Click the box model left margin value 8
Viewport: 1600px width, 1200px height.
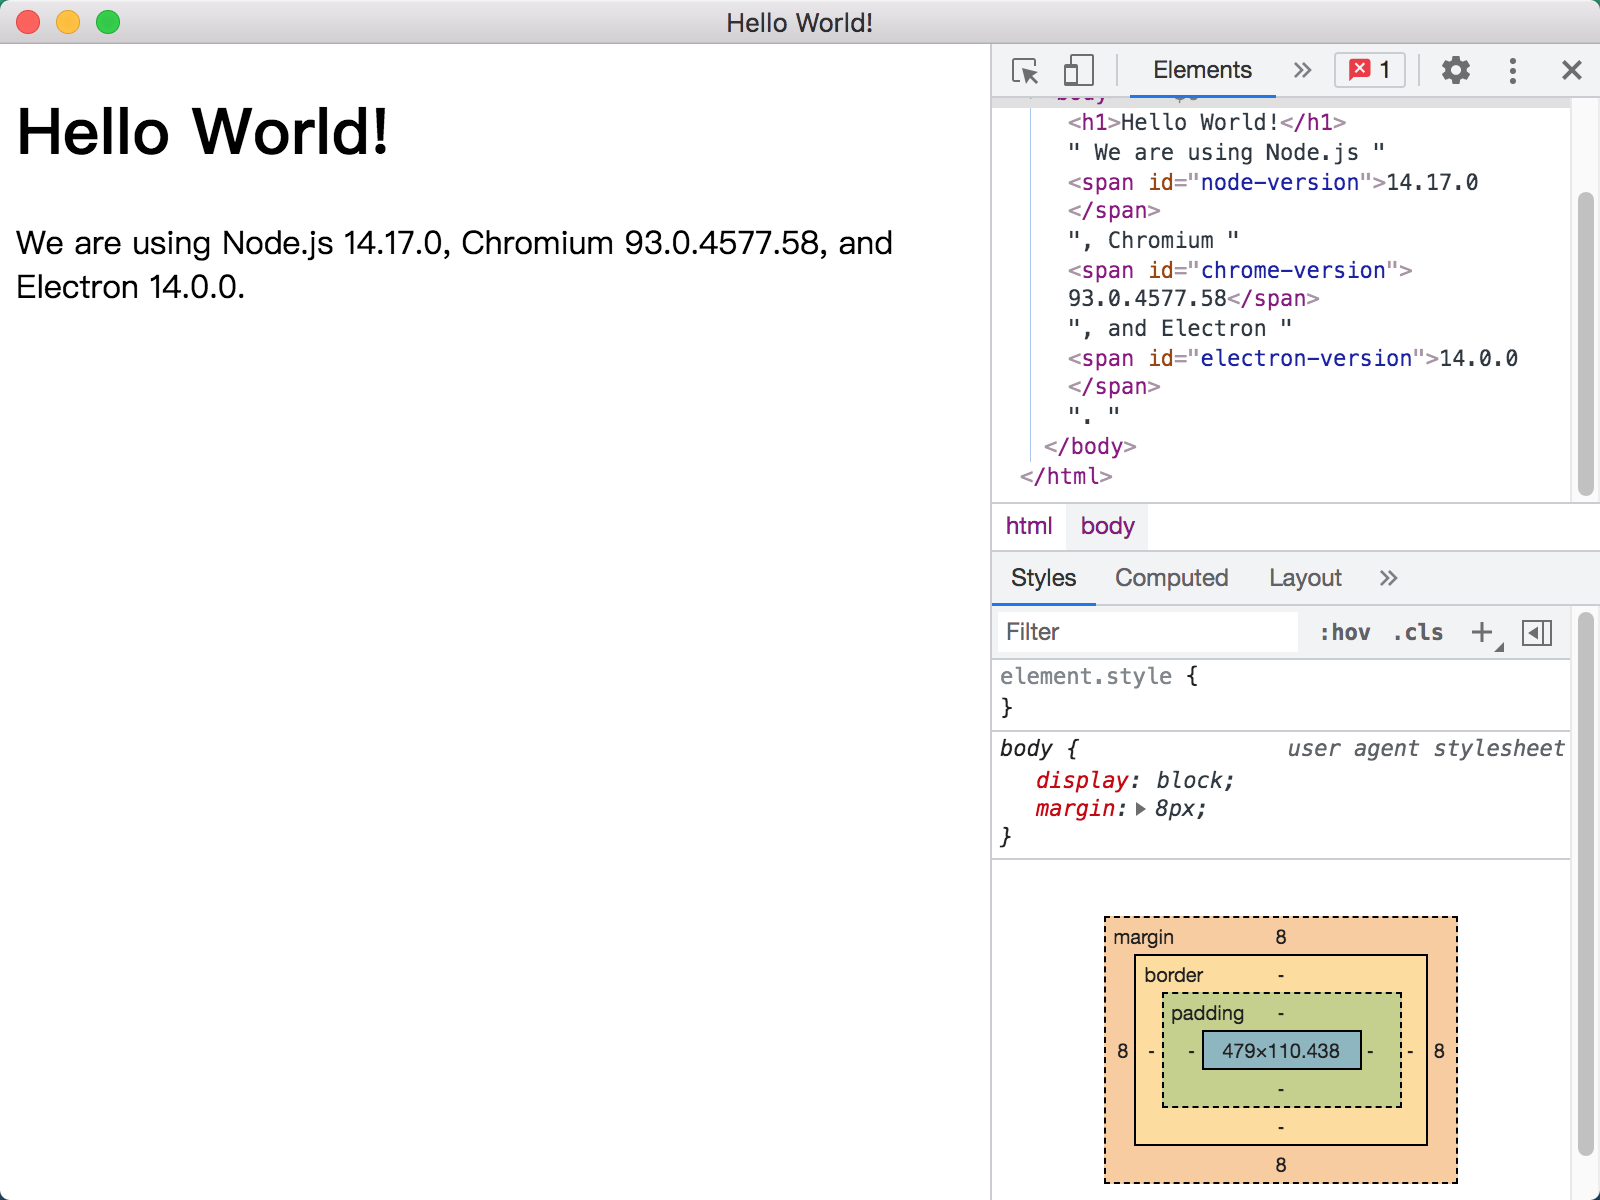(1122, 1051)
